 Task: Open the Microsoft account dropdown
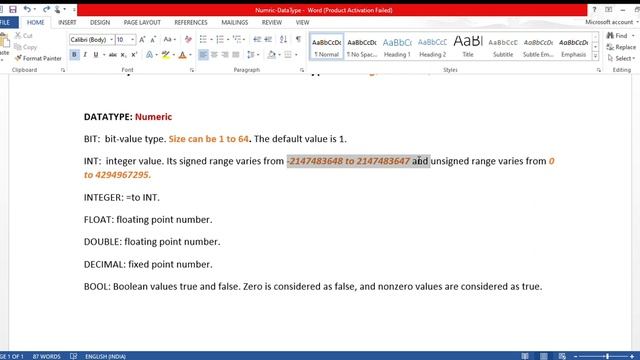[611, 22]
